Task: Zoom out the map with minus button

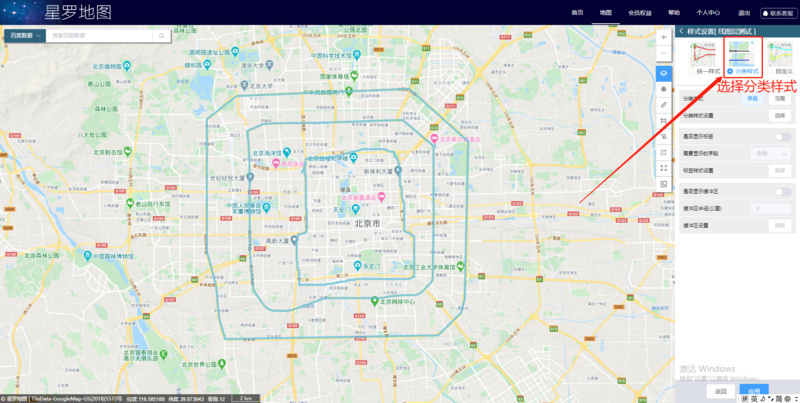Action: coord(663,53)
